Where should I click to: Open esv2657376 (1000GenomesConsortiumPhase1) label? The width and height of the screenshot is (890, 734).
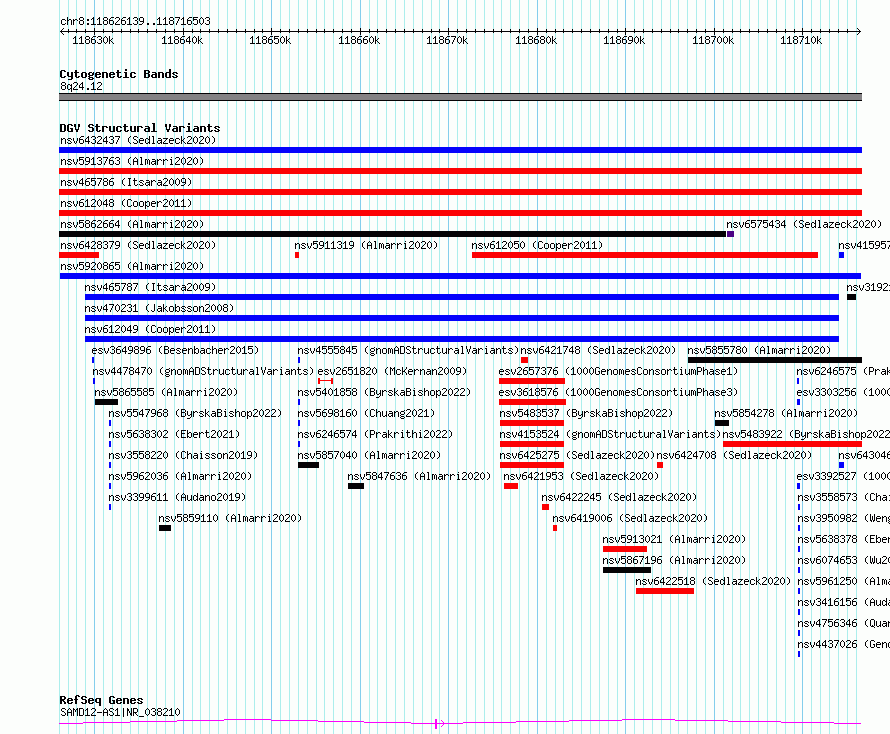point(618,371)
